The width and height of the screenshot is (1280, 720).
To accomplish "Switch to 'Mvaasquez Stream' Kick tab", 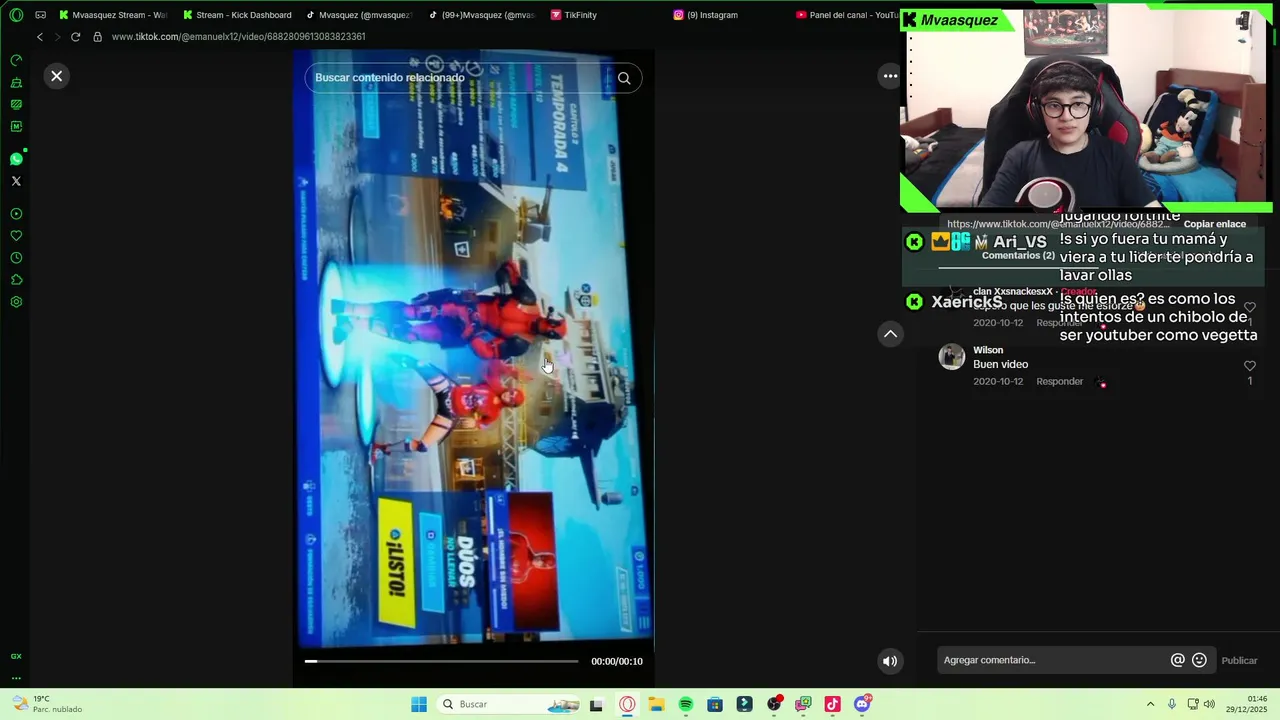I will 112,15.
